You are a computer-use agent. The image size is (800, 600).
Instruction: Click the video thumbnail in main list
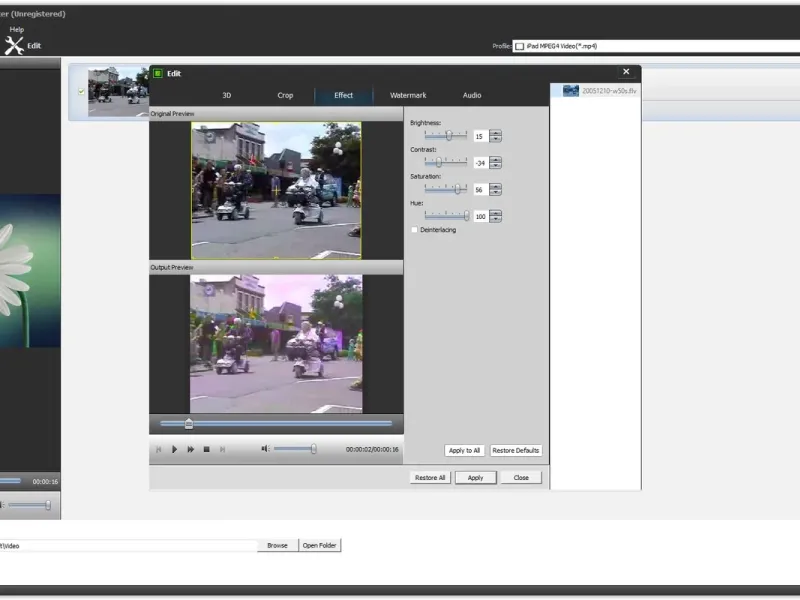118,92
